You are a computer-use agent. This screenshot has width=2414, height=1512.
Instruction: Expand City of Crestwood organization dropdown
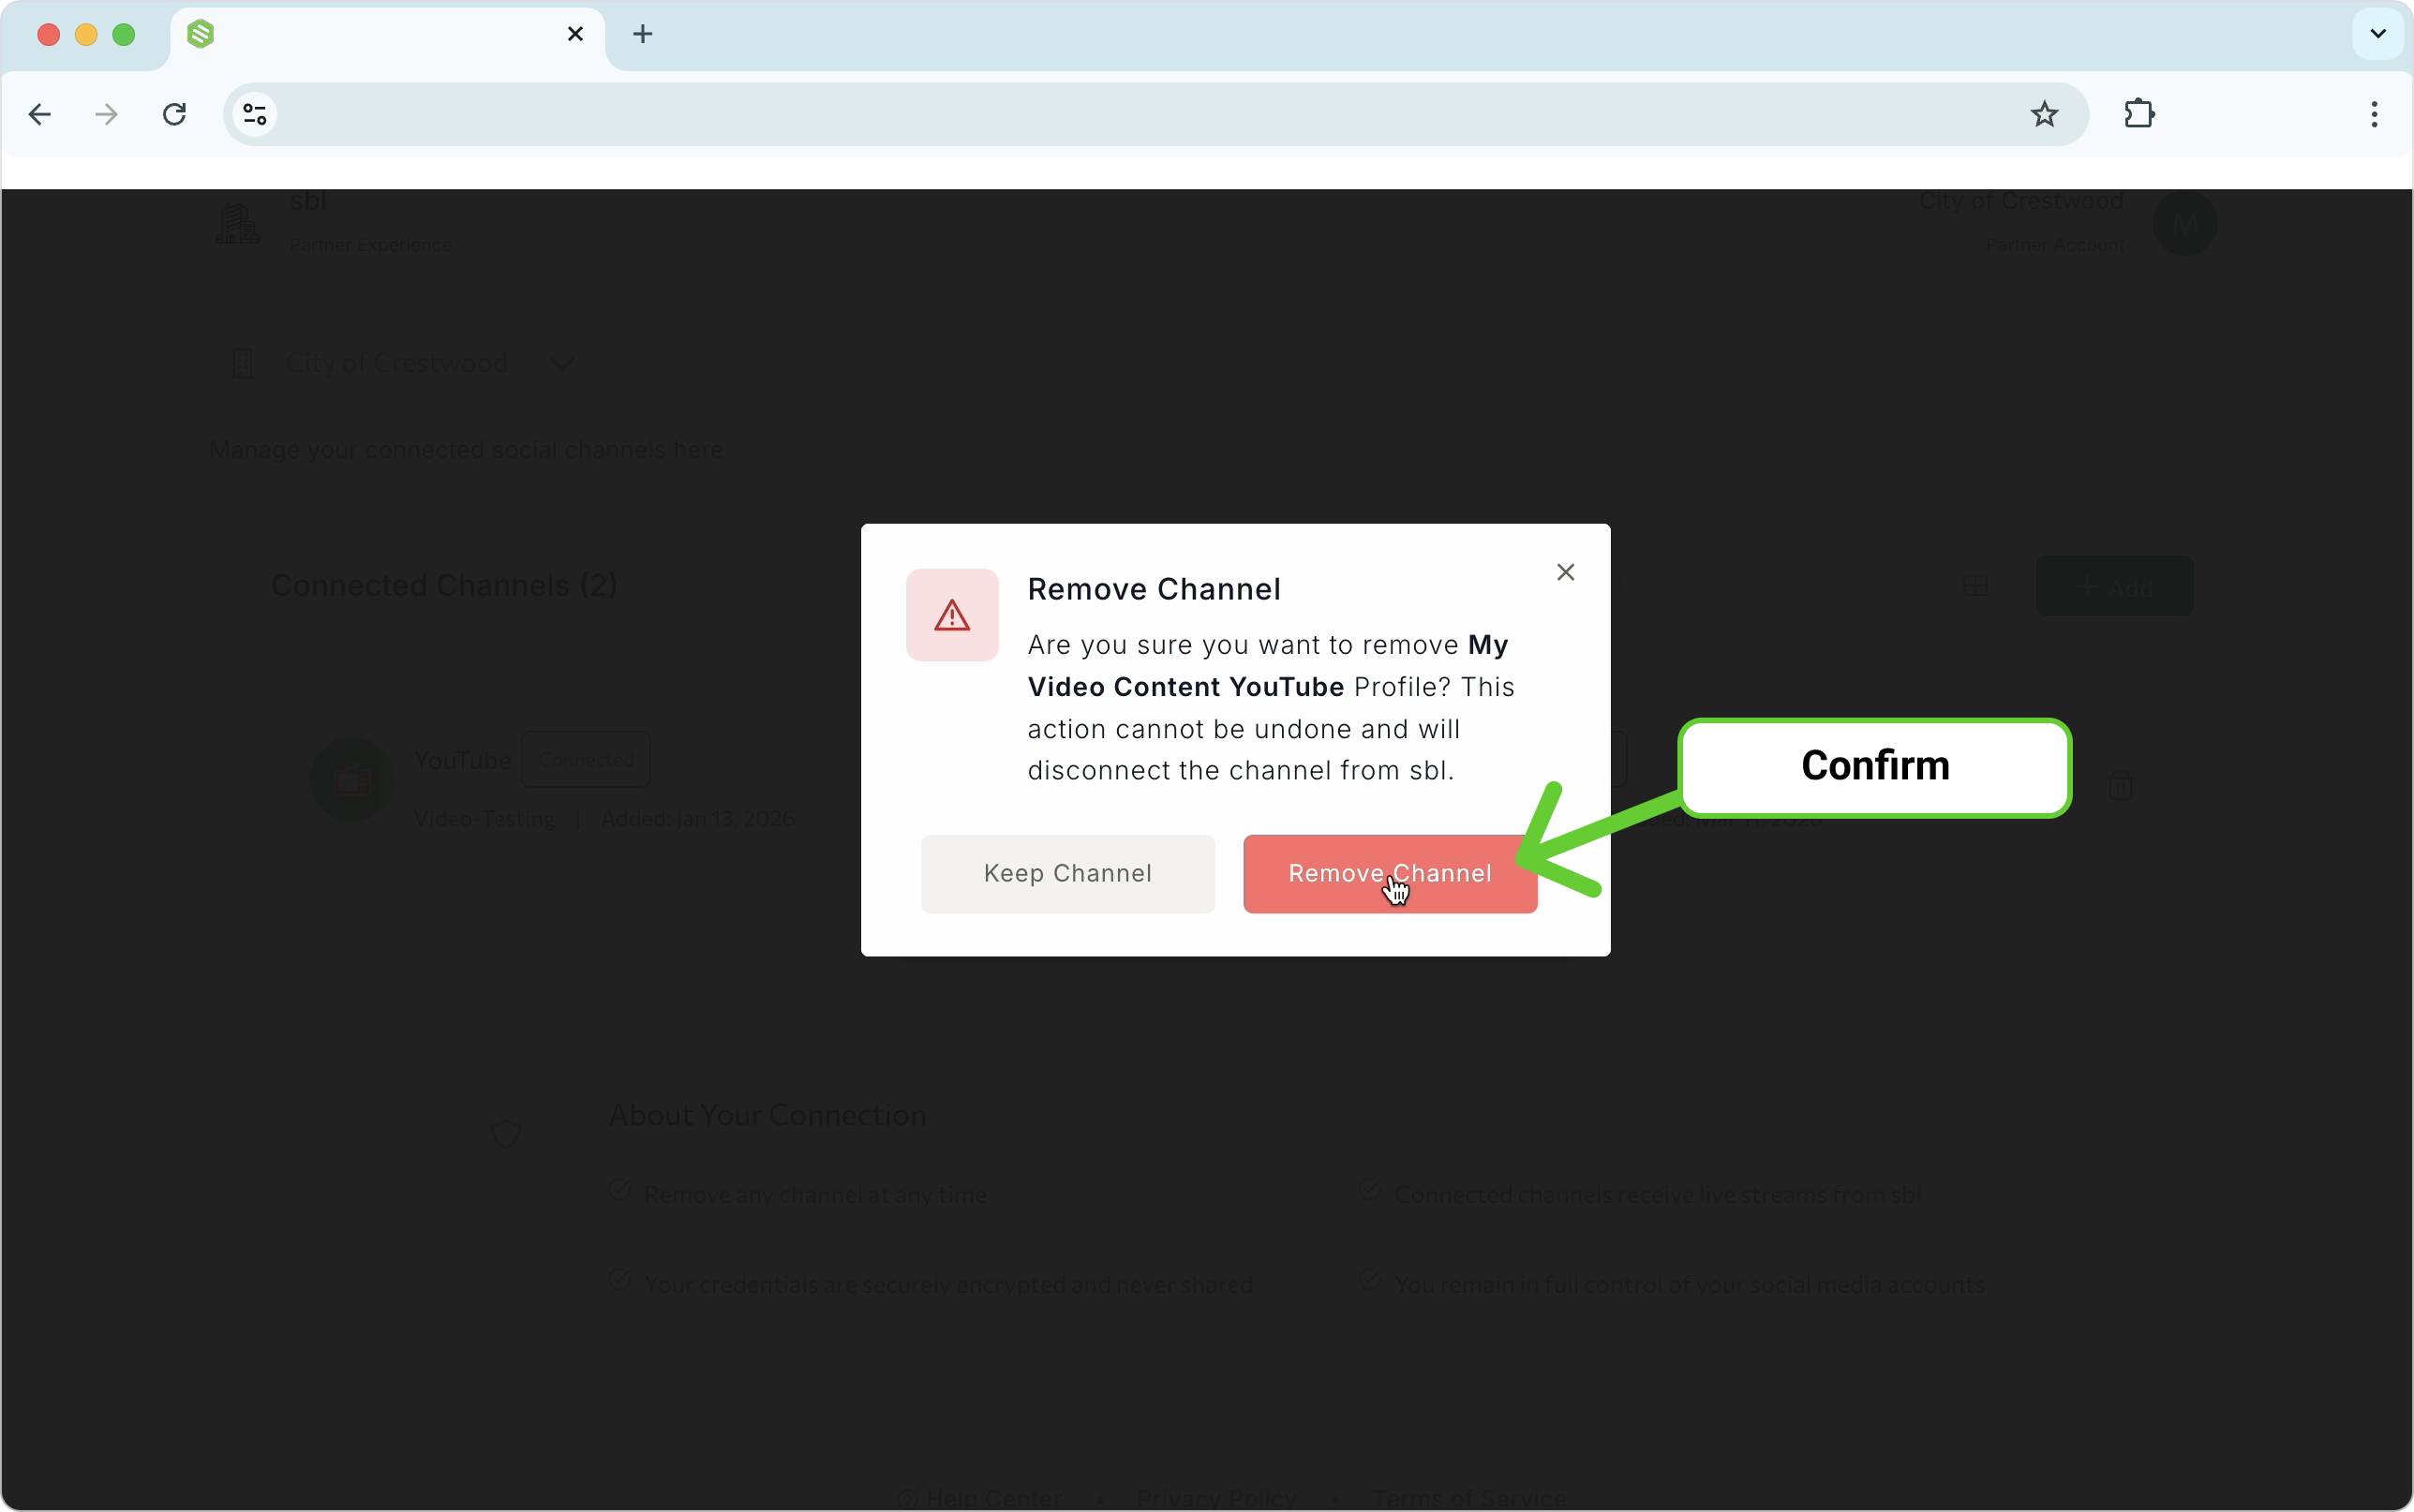[561, 363]
